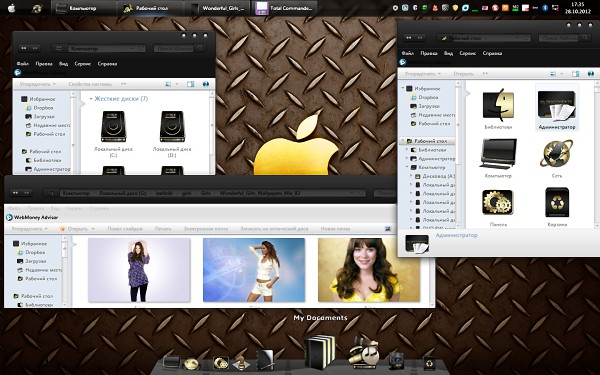600x375 pixels.
Task: Expand Дисковод (A:) tree node
Action: tap(411, 176)
